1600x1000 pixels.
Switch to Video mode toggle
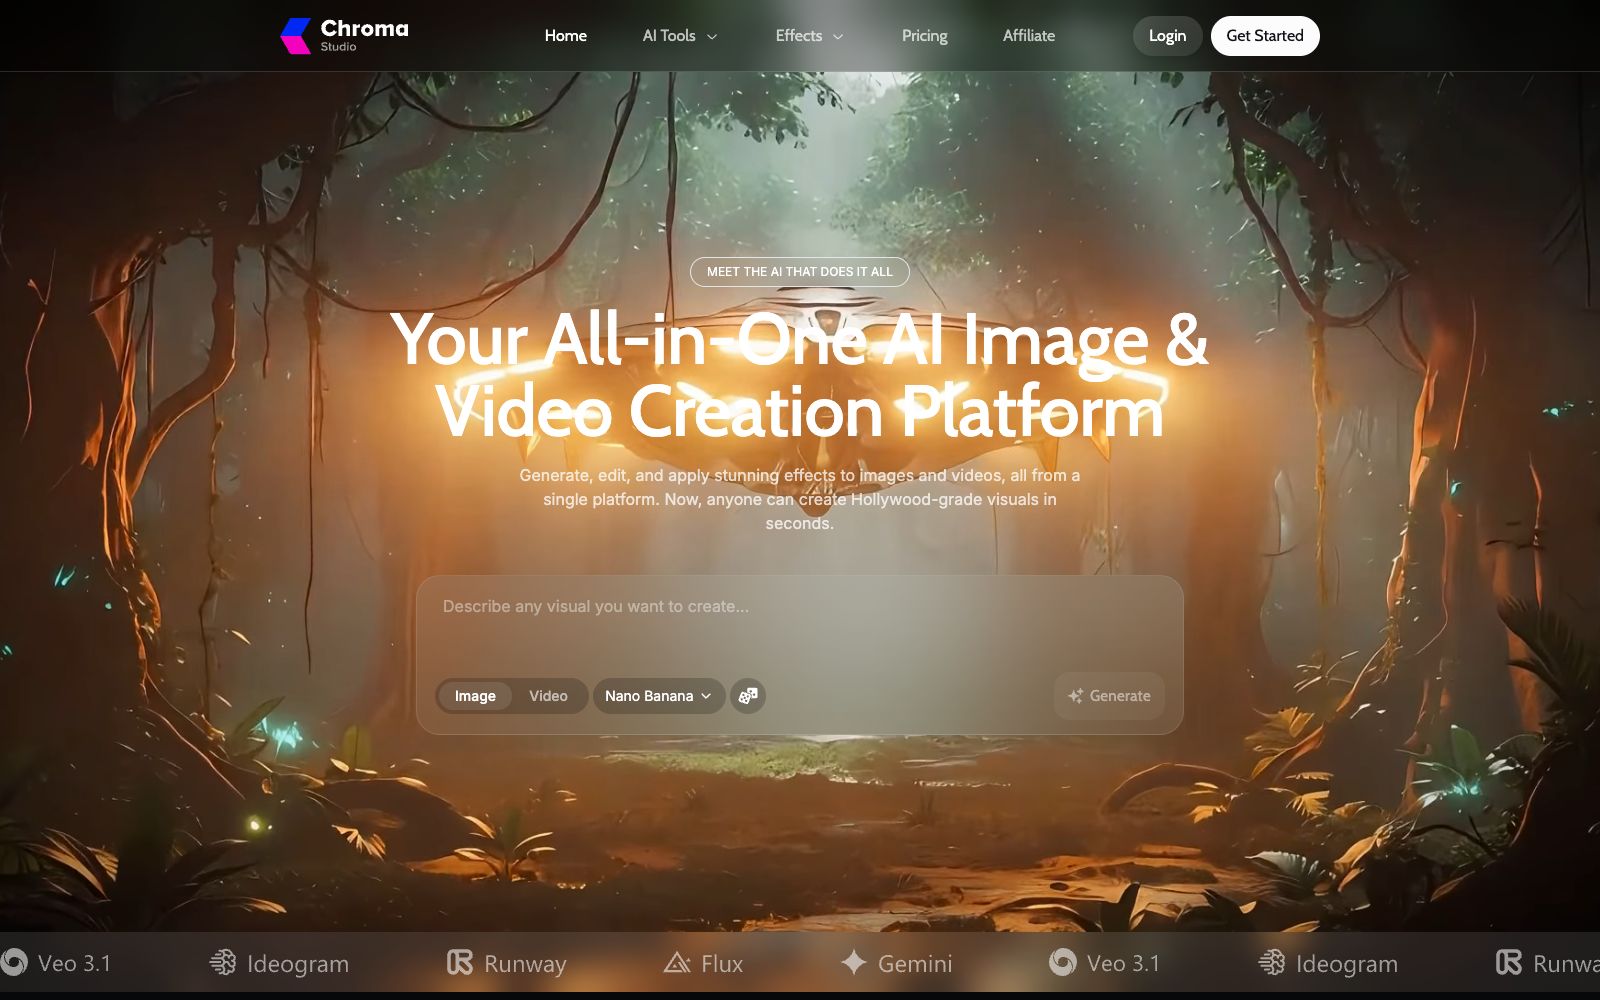tap(548, 696)
